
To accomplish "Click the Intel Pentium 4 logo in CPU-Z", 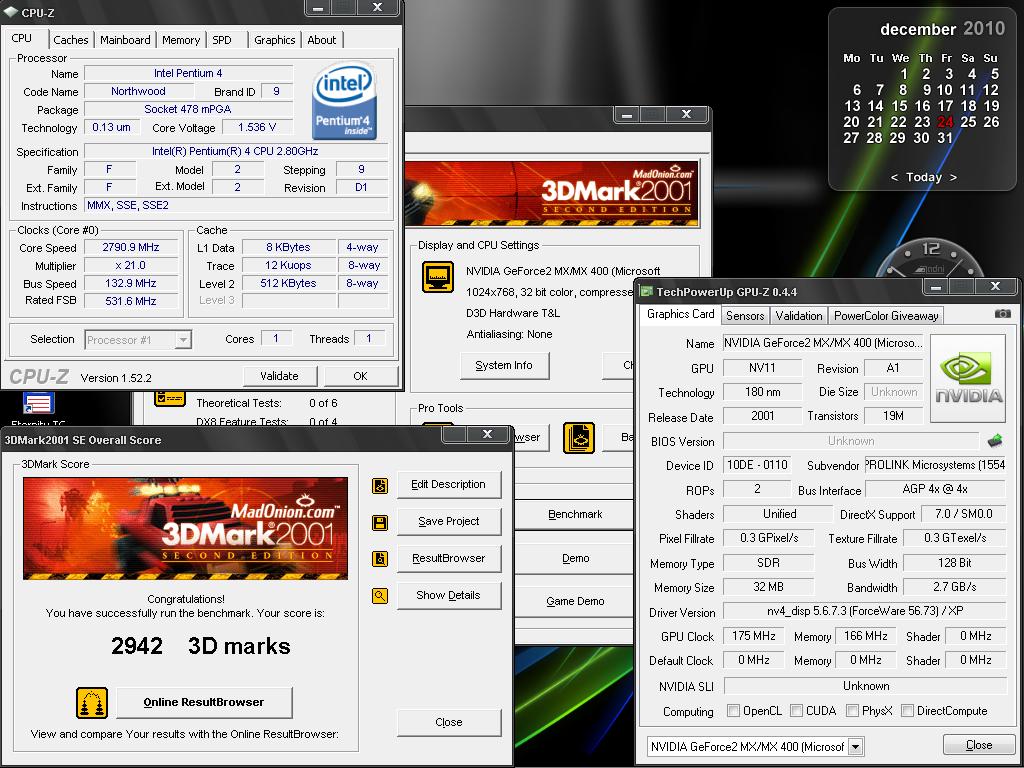I will coord(344,100).
